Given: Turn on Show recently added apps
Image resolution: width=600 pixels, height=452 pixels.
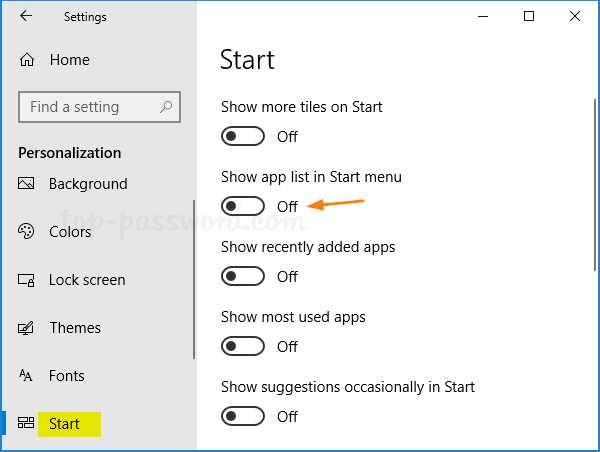Looking at the screenshot, I should [x=244, y=276].
